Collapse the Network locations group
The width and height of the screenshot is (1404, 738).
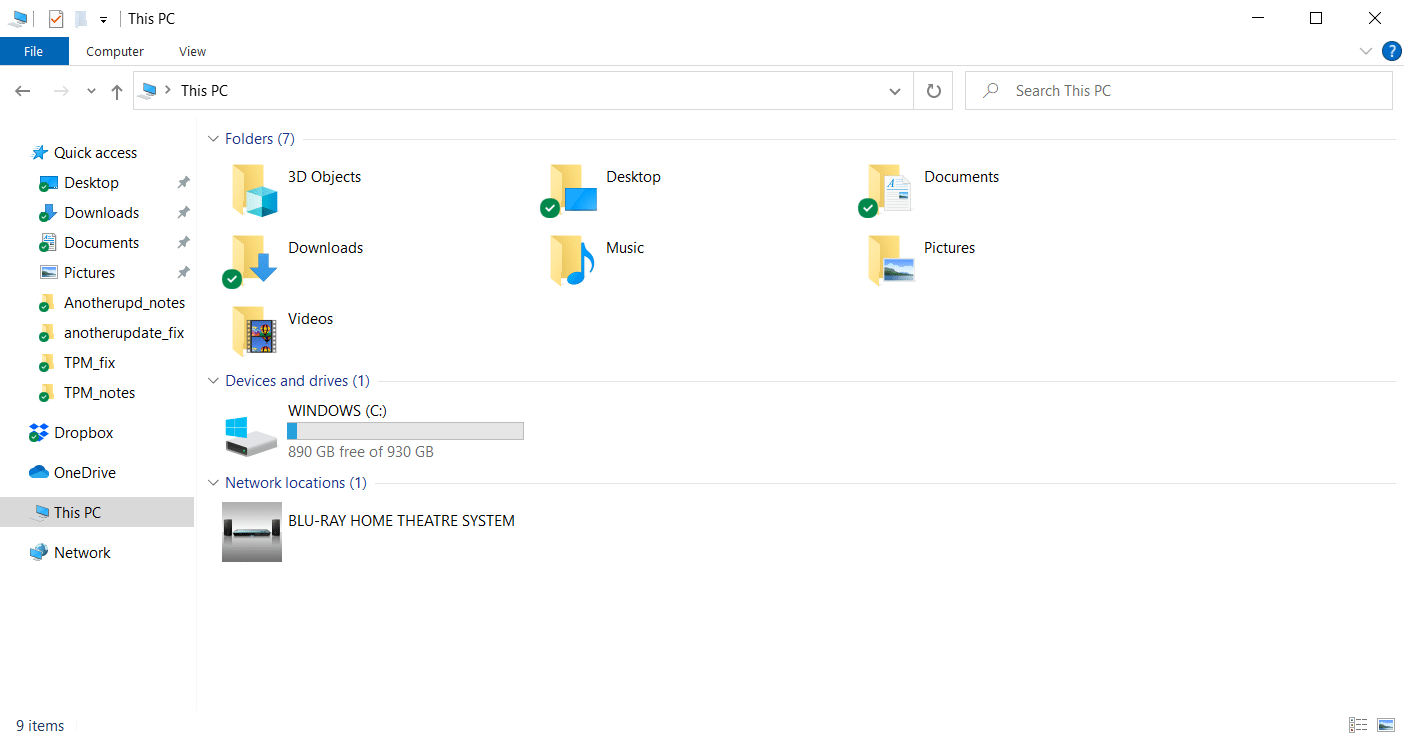[x=213, y=483]
